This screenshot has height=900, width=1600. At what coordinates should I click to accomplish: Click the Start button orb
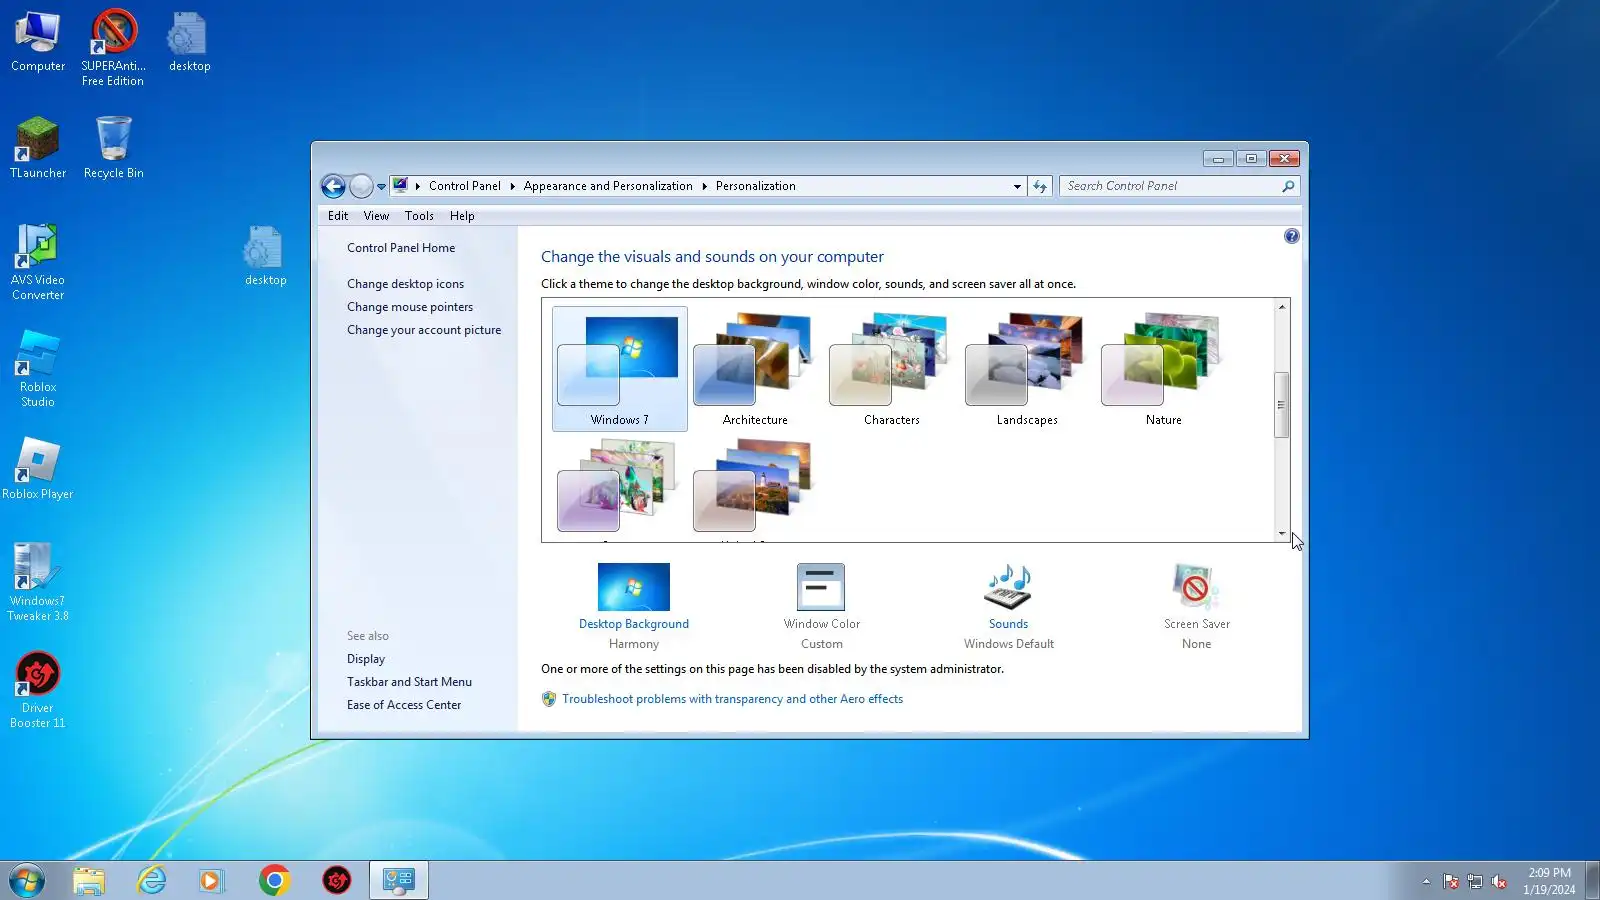tap(27, 880)
